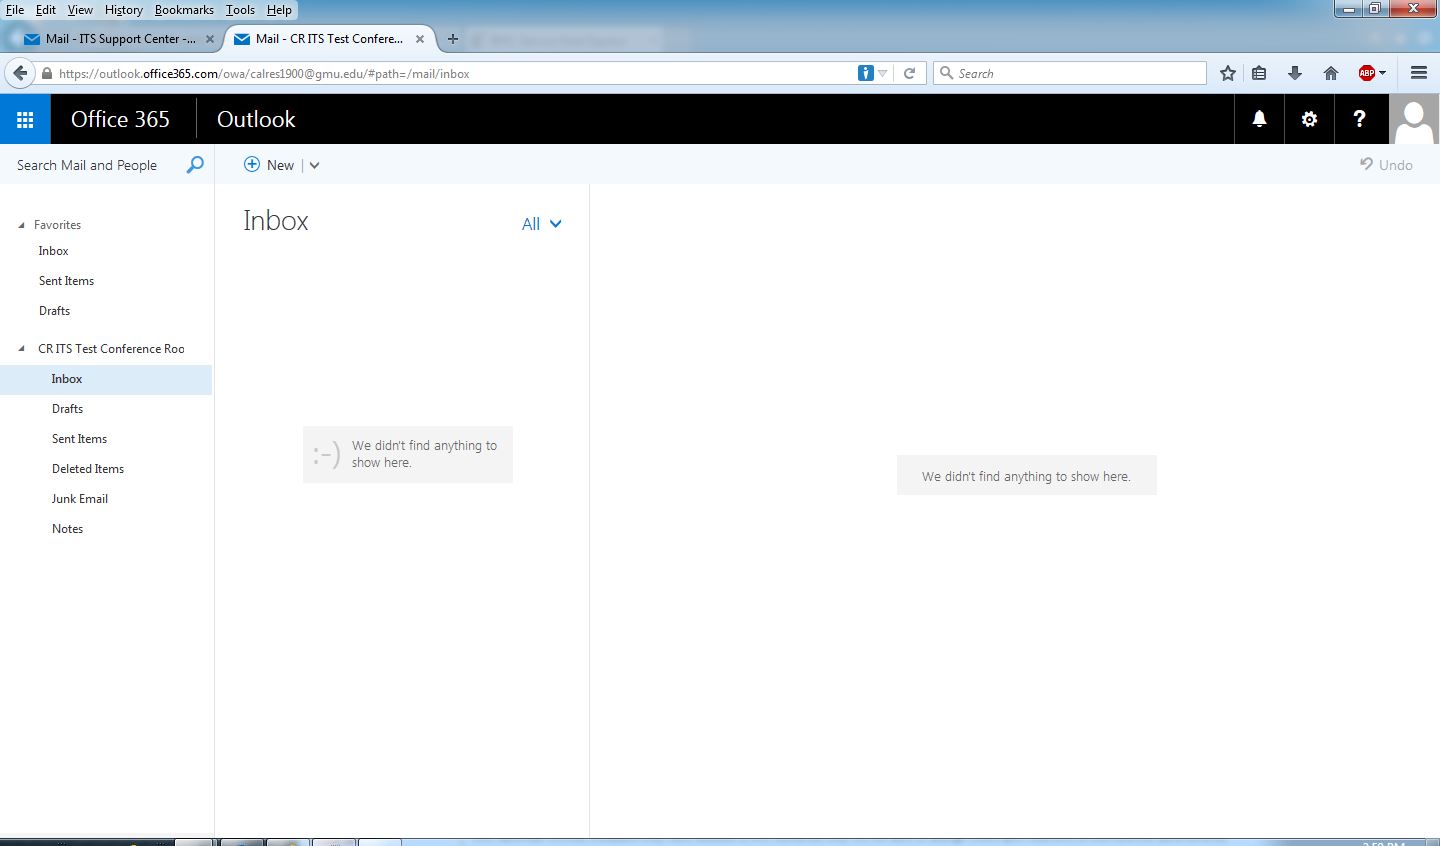Click the search magnifier icon for mail

[x=195, y=165]
